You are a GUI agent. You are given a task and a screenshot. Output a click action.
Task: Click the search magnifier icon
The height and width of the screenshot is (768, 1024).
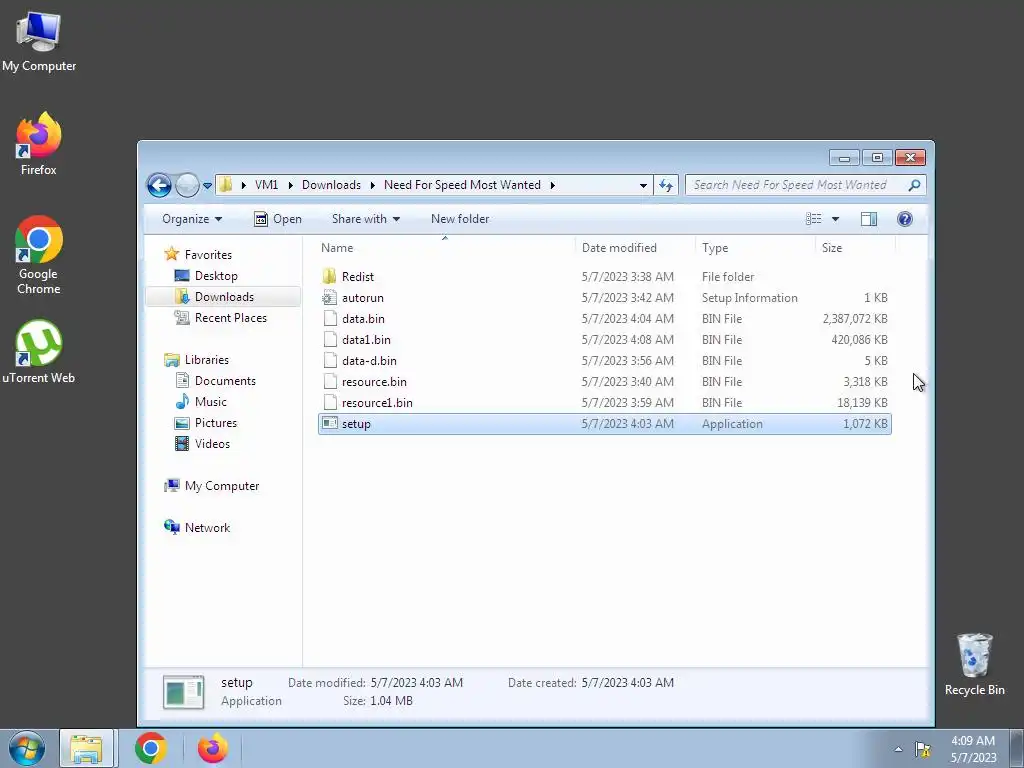pos(914,185)
